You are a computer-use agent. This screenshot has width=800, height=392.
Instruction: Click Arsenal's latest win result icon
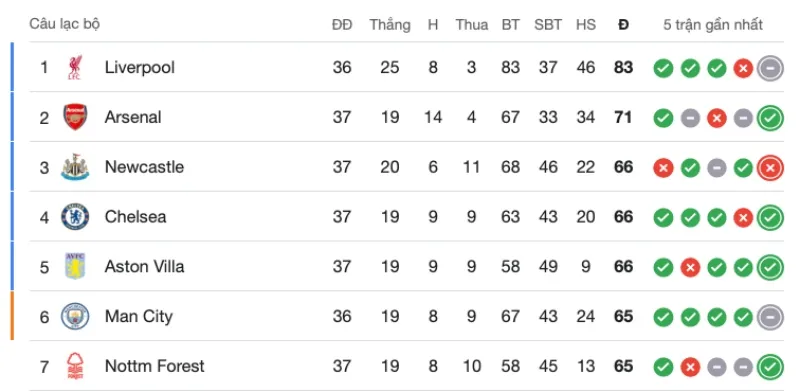[x=770, y=118]
